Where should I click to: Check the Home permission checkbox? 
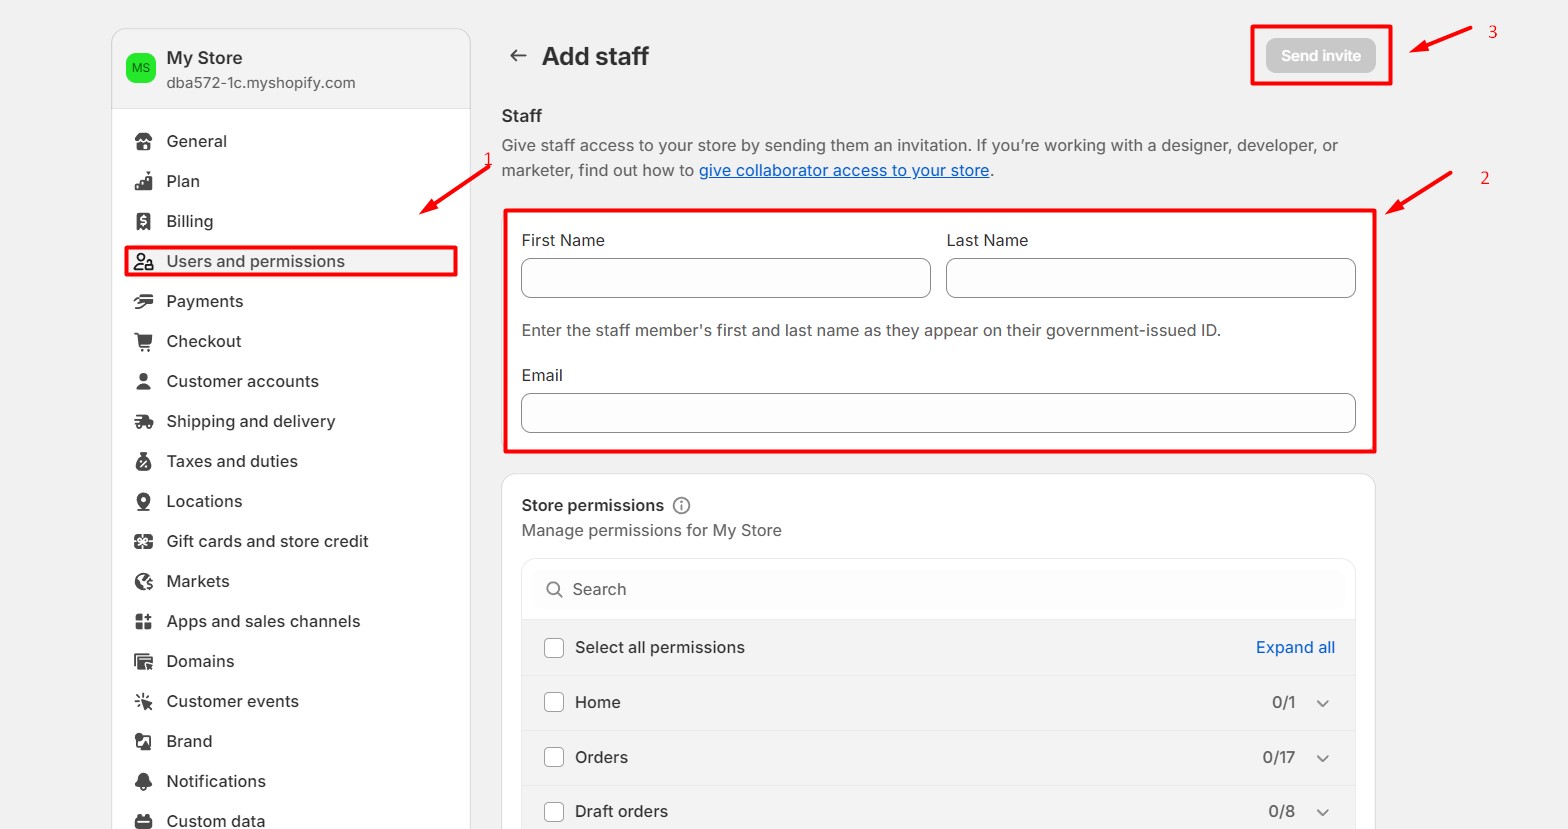tap(554, 702)
